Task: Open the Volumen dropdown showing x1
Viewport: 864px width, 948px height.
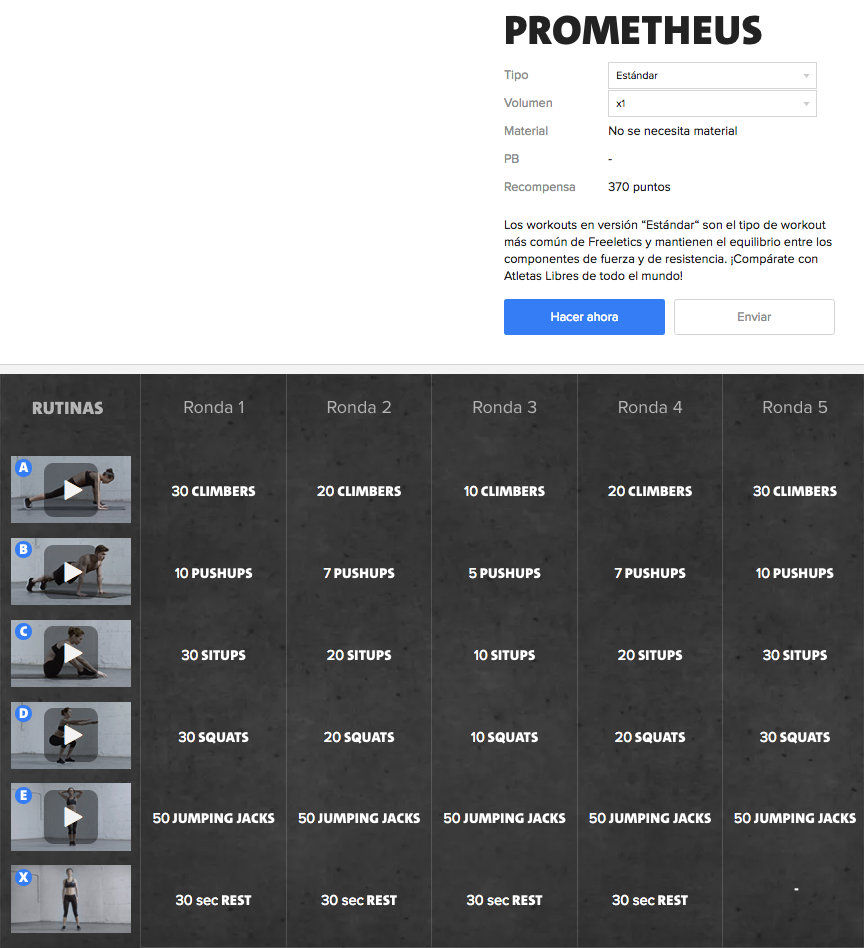Action: point(711,103)
